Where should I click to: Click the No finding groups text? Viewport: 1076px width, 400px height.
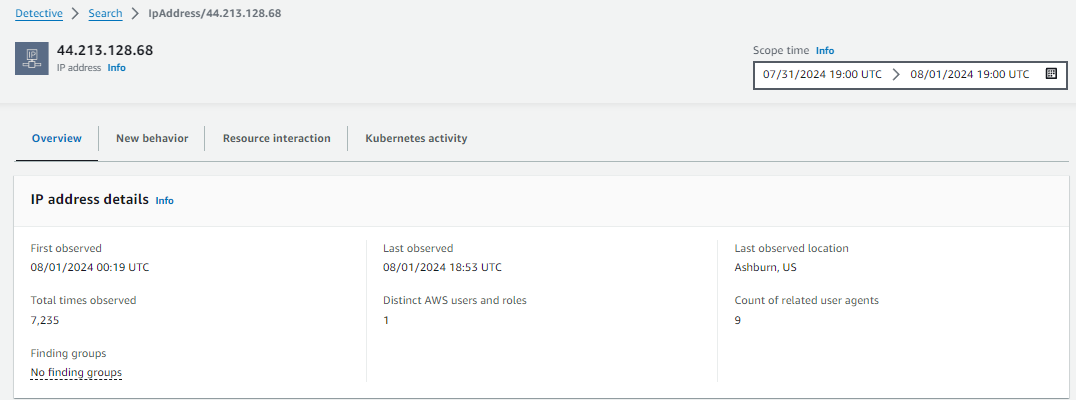click(76, 373)
